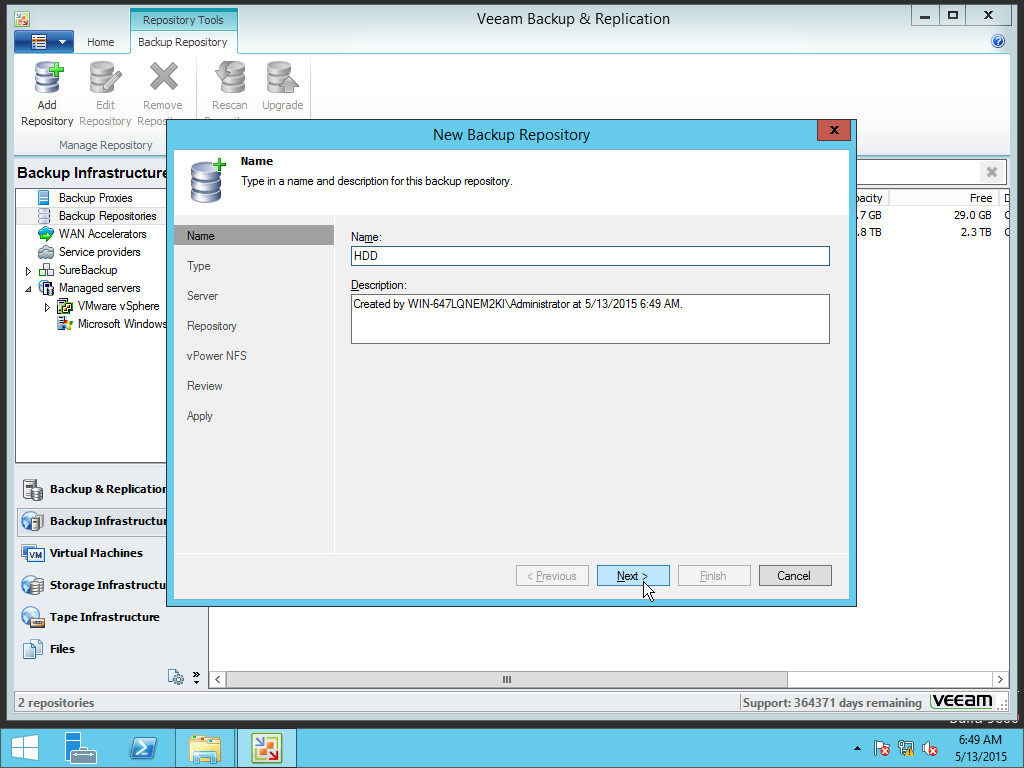This screenshot has height=768, width=1024.
Task: Expand the VMware vSphere tree node
Action: pyautogui.click(x=47, y=307)
